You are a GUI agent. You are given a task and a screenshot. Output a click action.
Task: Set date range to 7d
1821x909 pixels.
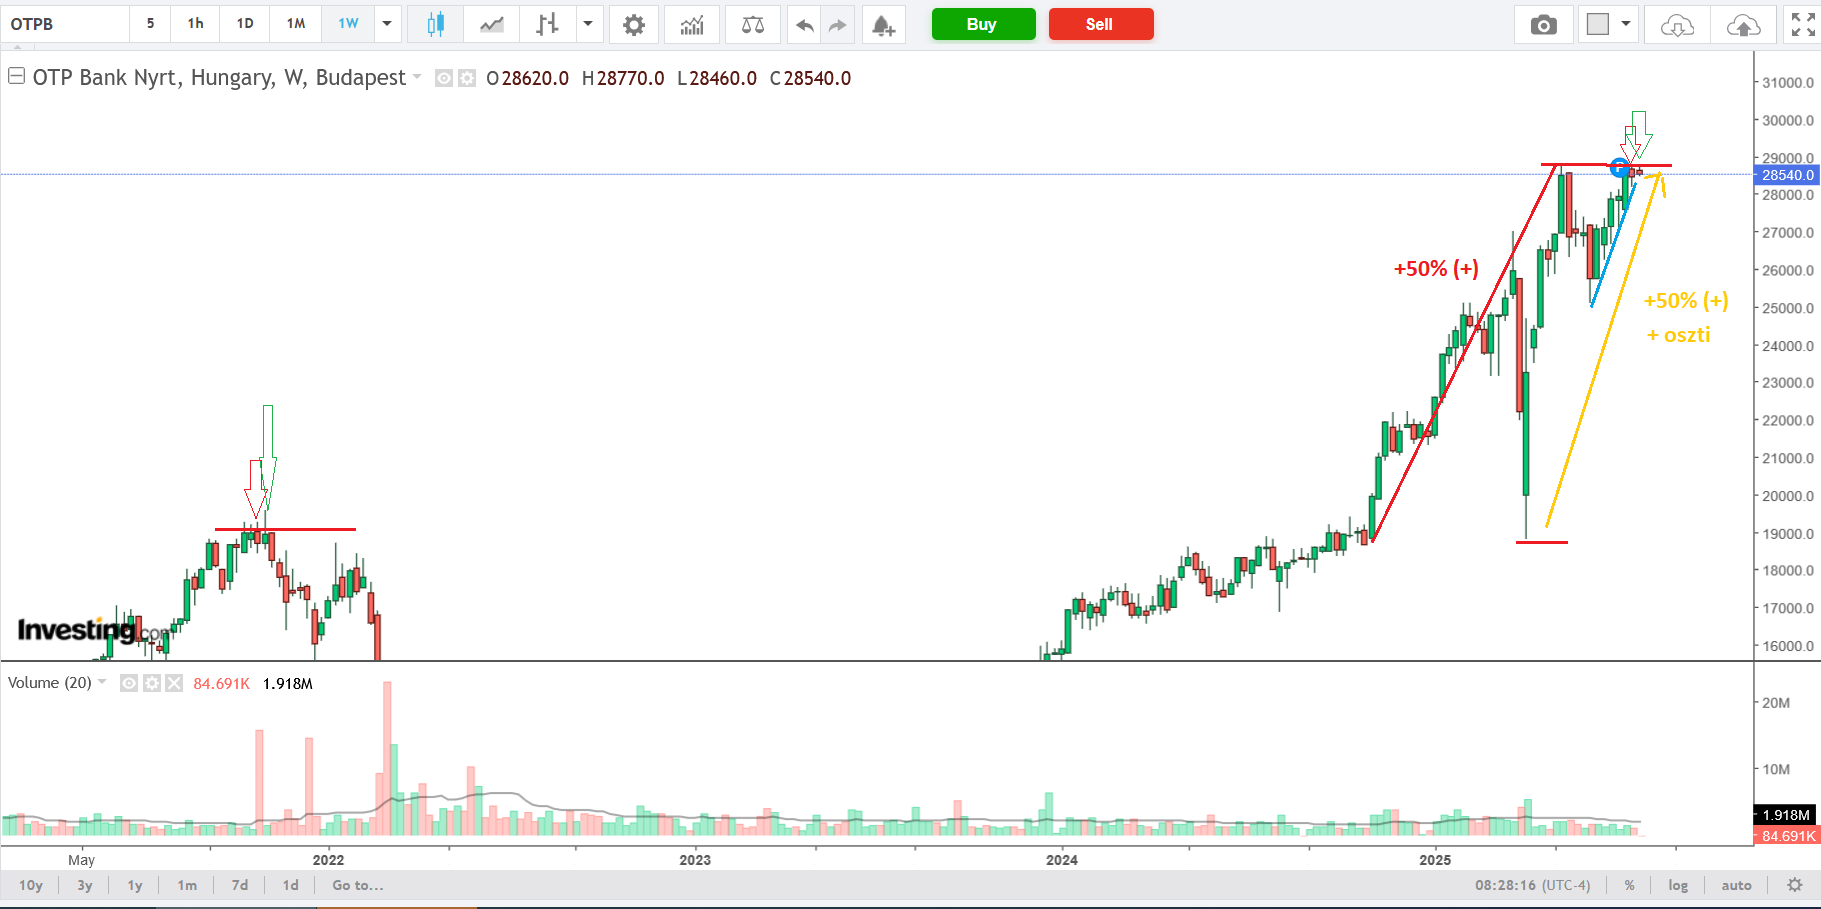click(240, 885)
